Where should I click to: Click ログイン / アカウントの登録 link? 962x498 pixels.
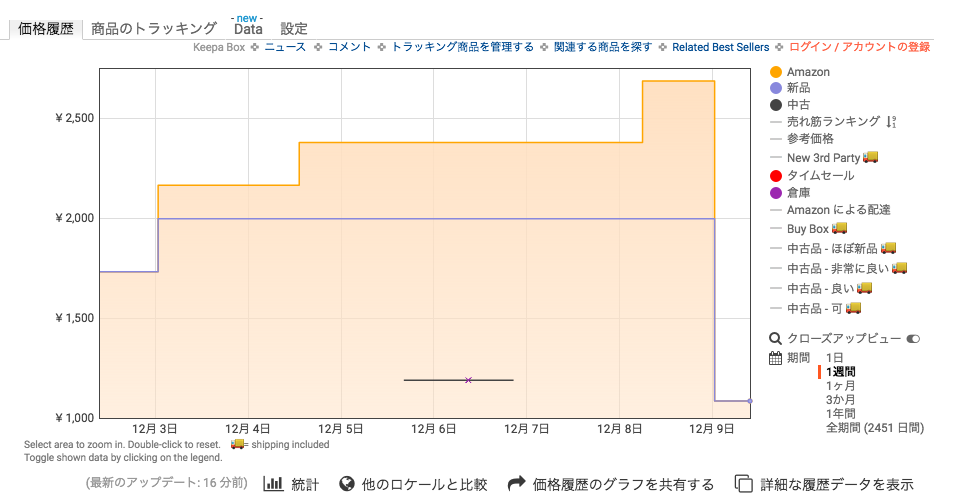pos(859,47)
